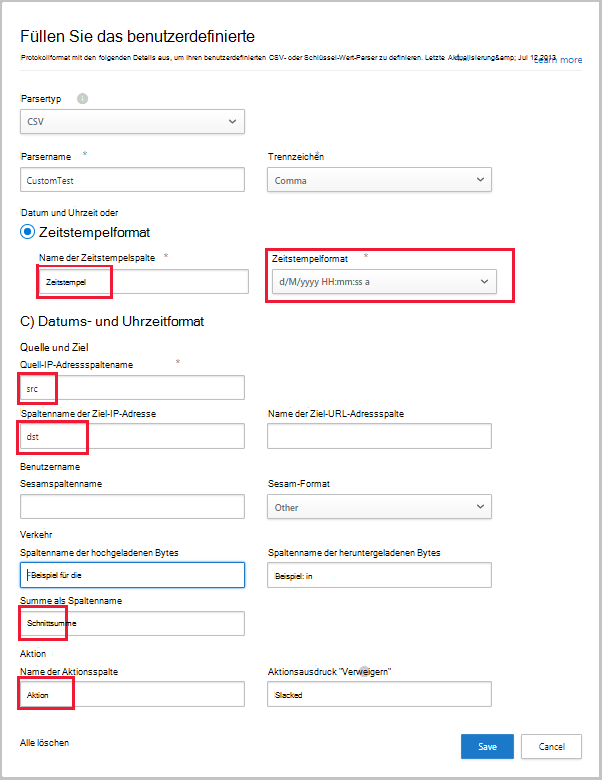This screenshot has width=602, height=780.
Task: Click the Parsertyp info icon
Action: coord(82,99)
